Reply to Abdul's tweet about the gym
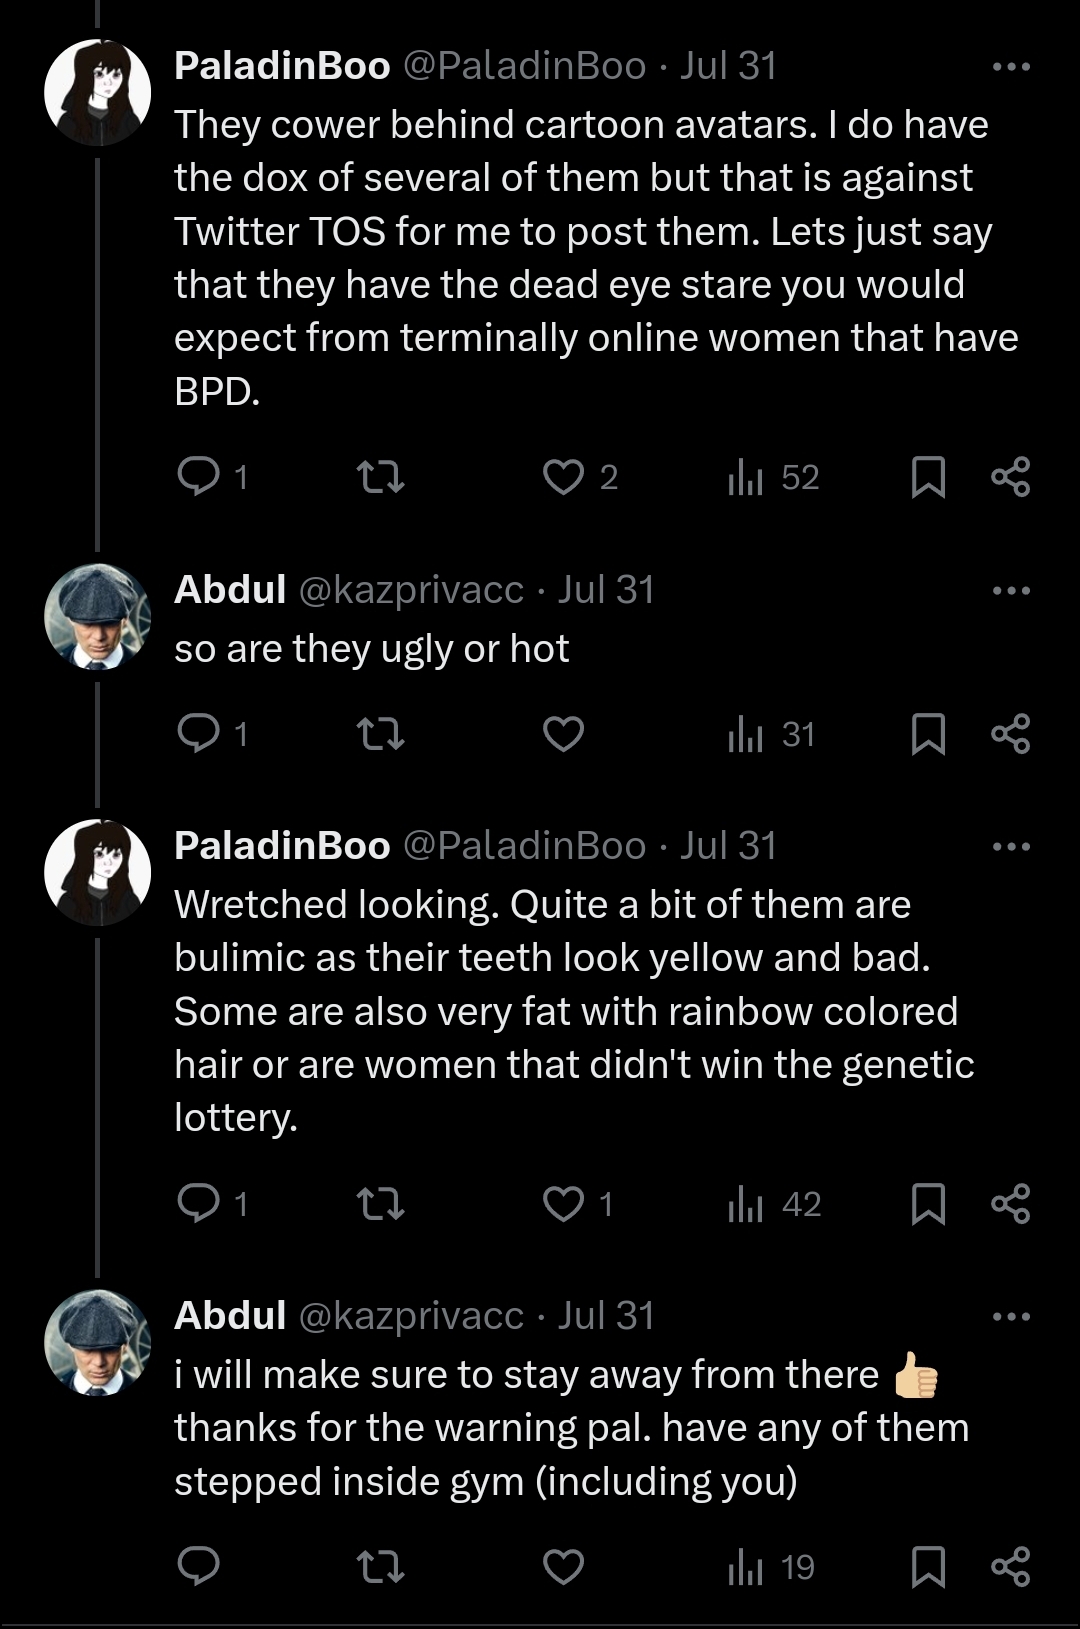Viewport: 1080px width, 1629px height. (198, 1566)
